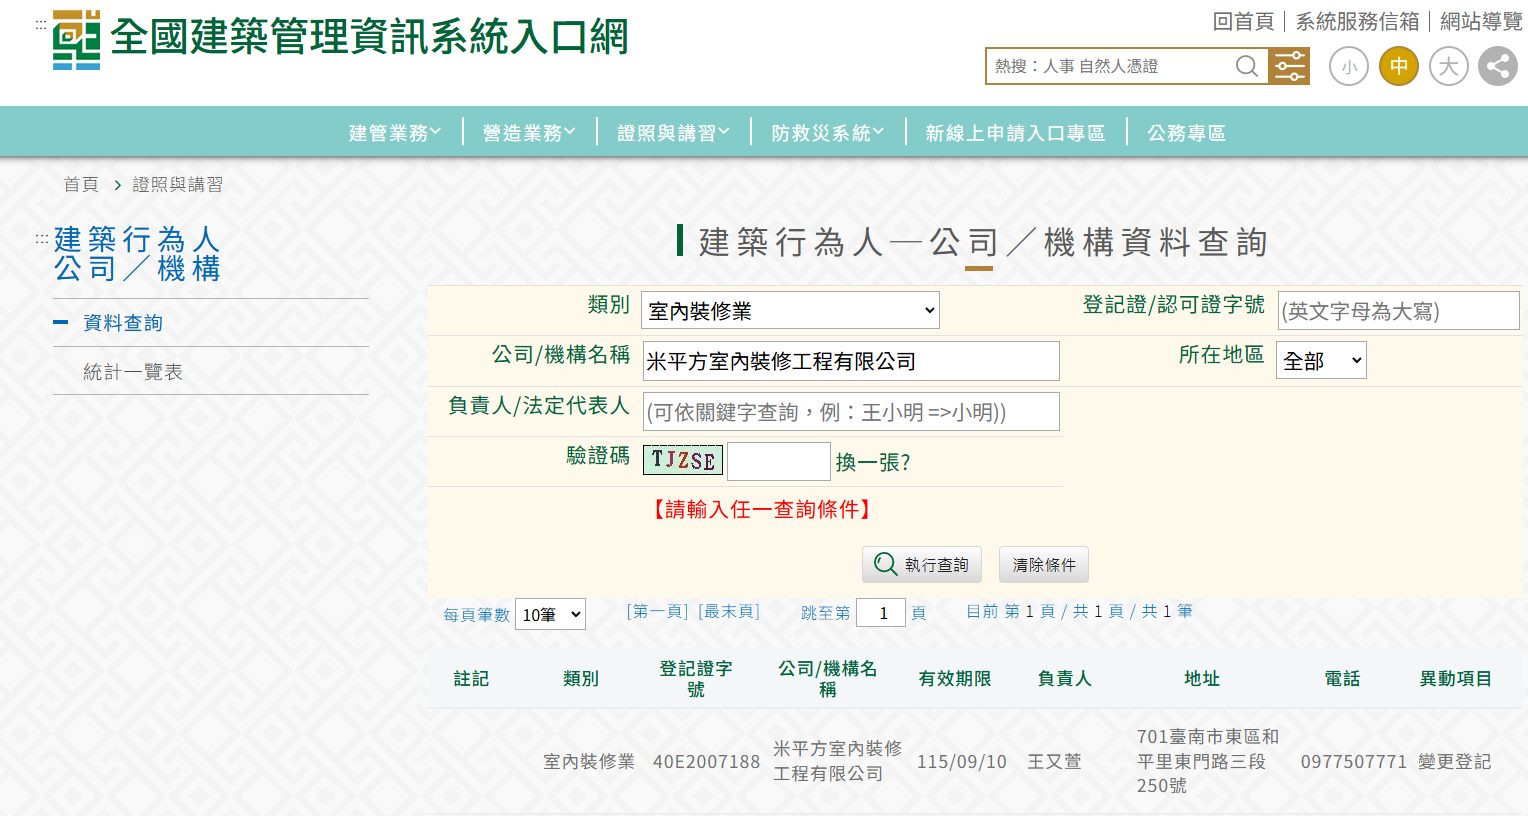The width and height of the screenshot is (1528, 816).
Task: Expand the 建管業務 navigation menu
Action: (x=394, y=131)
